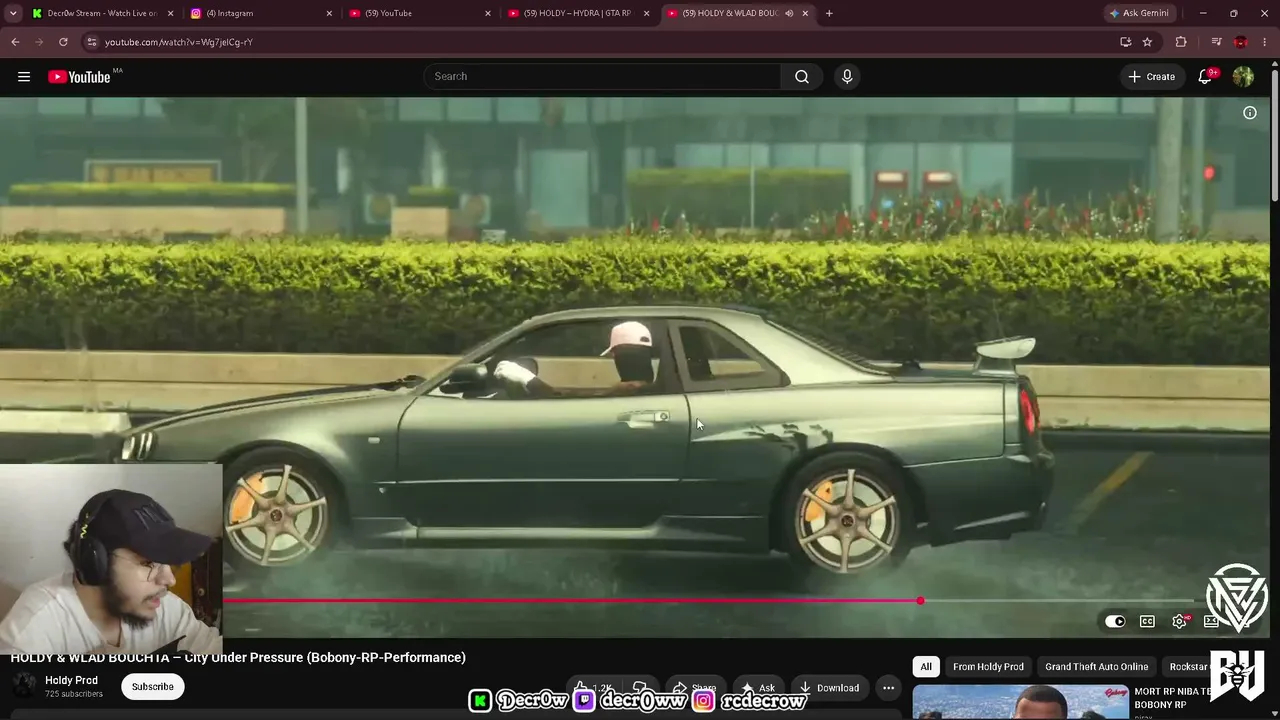Image resolution: width=1280 pixels, height=720 pixels.
Task: Open a new browser tab
Action: (829, 13)
